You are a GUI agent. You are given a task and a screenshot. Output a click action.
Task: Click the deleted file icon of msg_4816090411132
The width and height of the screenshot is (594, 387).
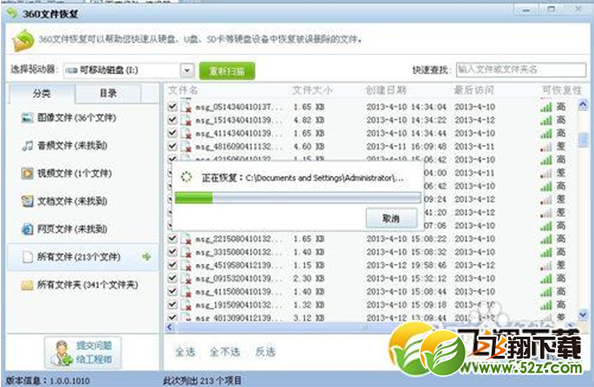pos(186,147)
